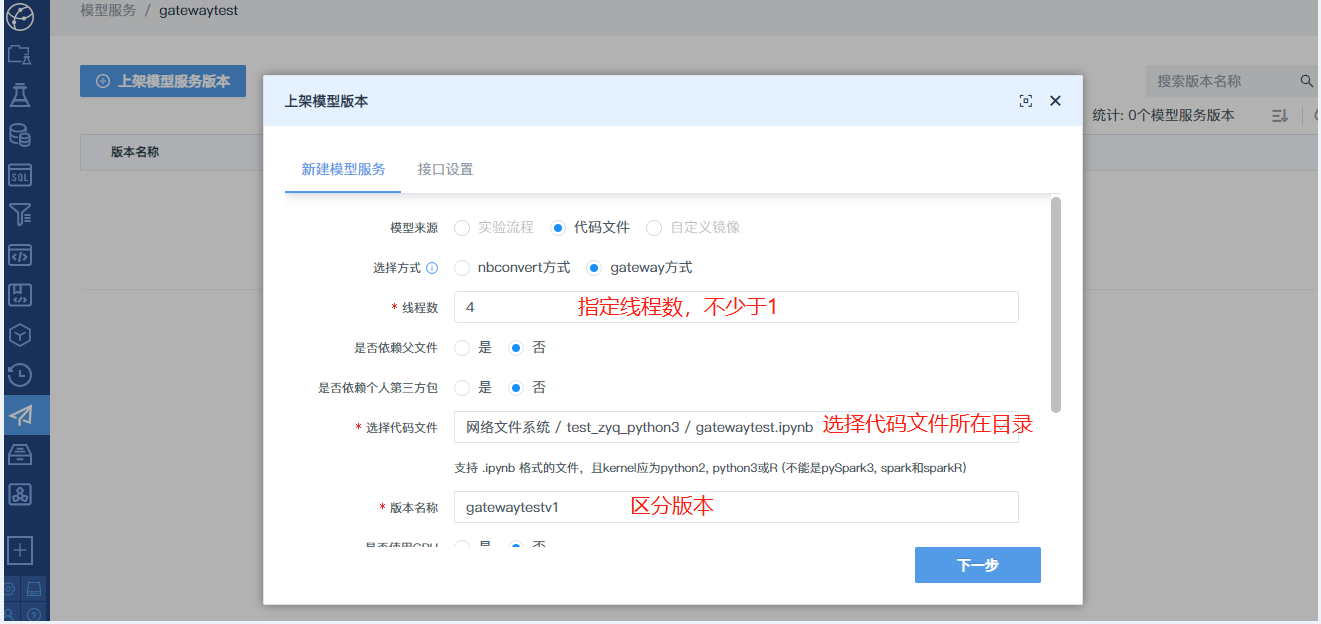Click the magnifier icon beside 搜索版本名称
The image size is (1321, 624).
(x=1305, y=81)
